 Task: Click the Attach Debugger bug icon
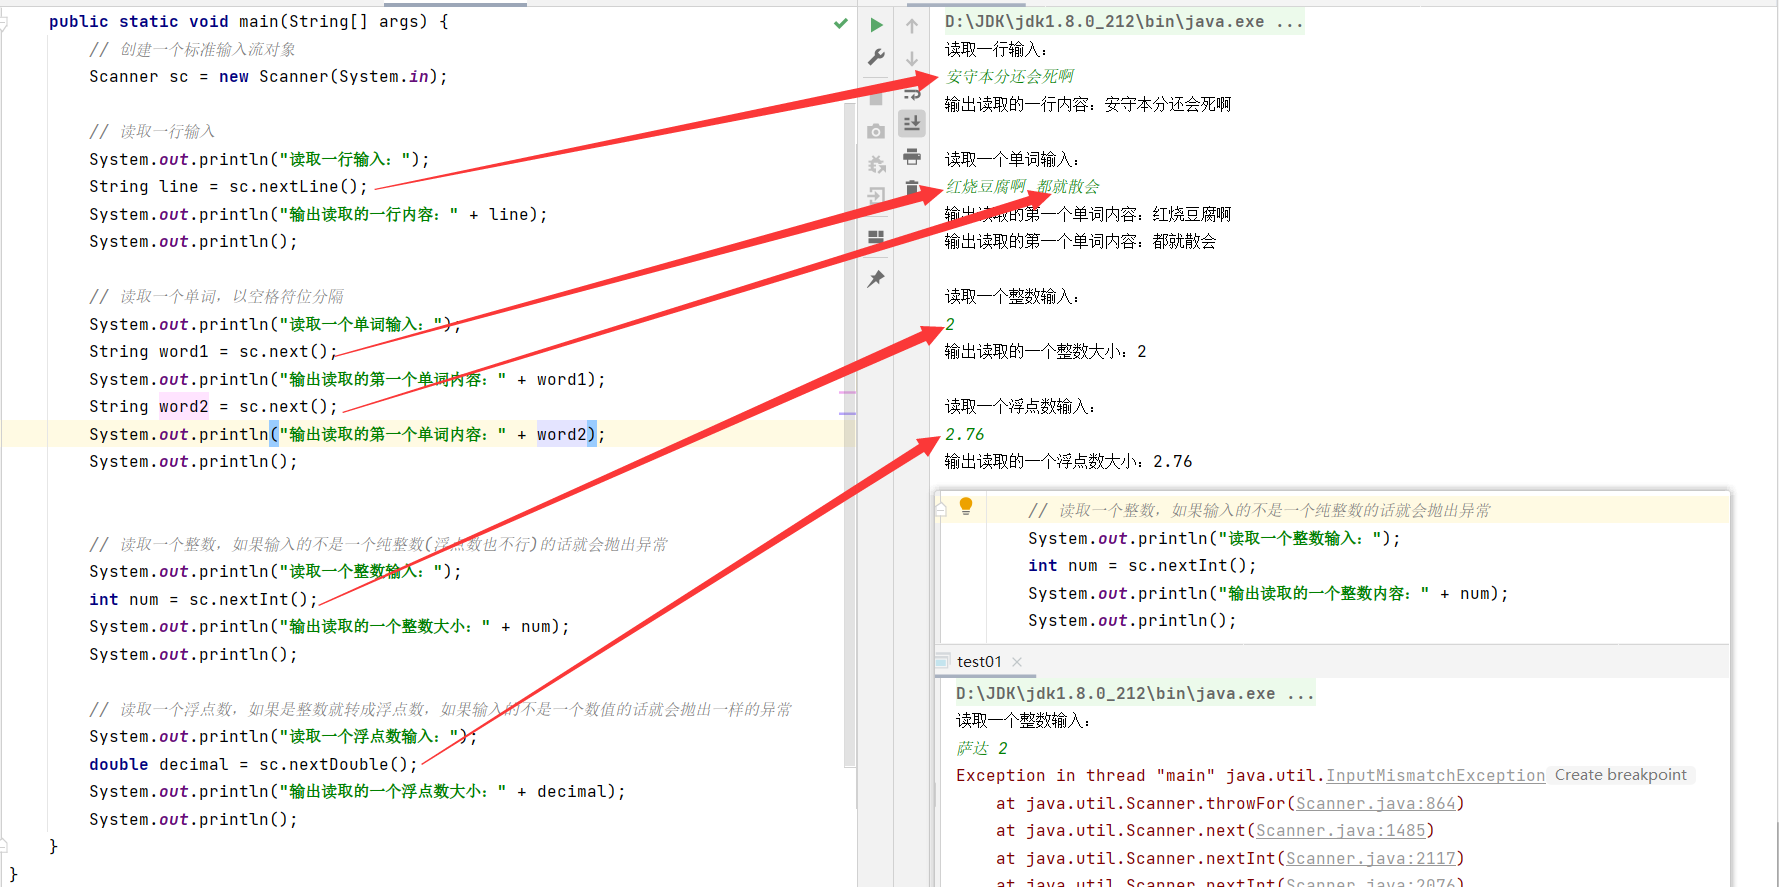pyautogui.click(x=877, y=164)
